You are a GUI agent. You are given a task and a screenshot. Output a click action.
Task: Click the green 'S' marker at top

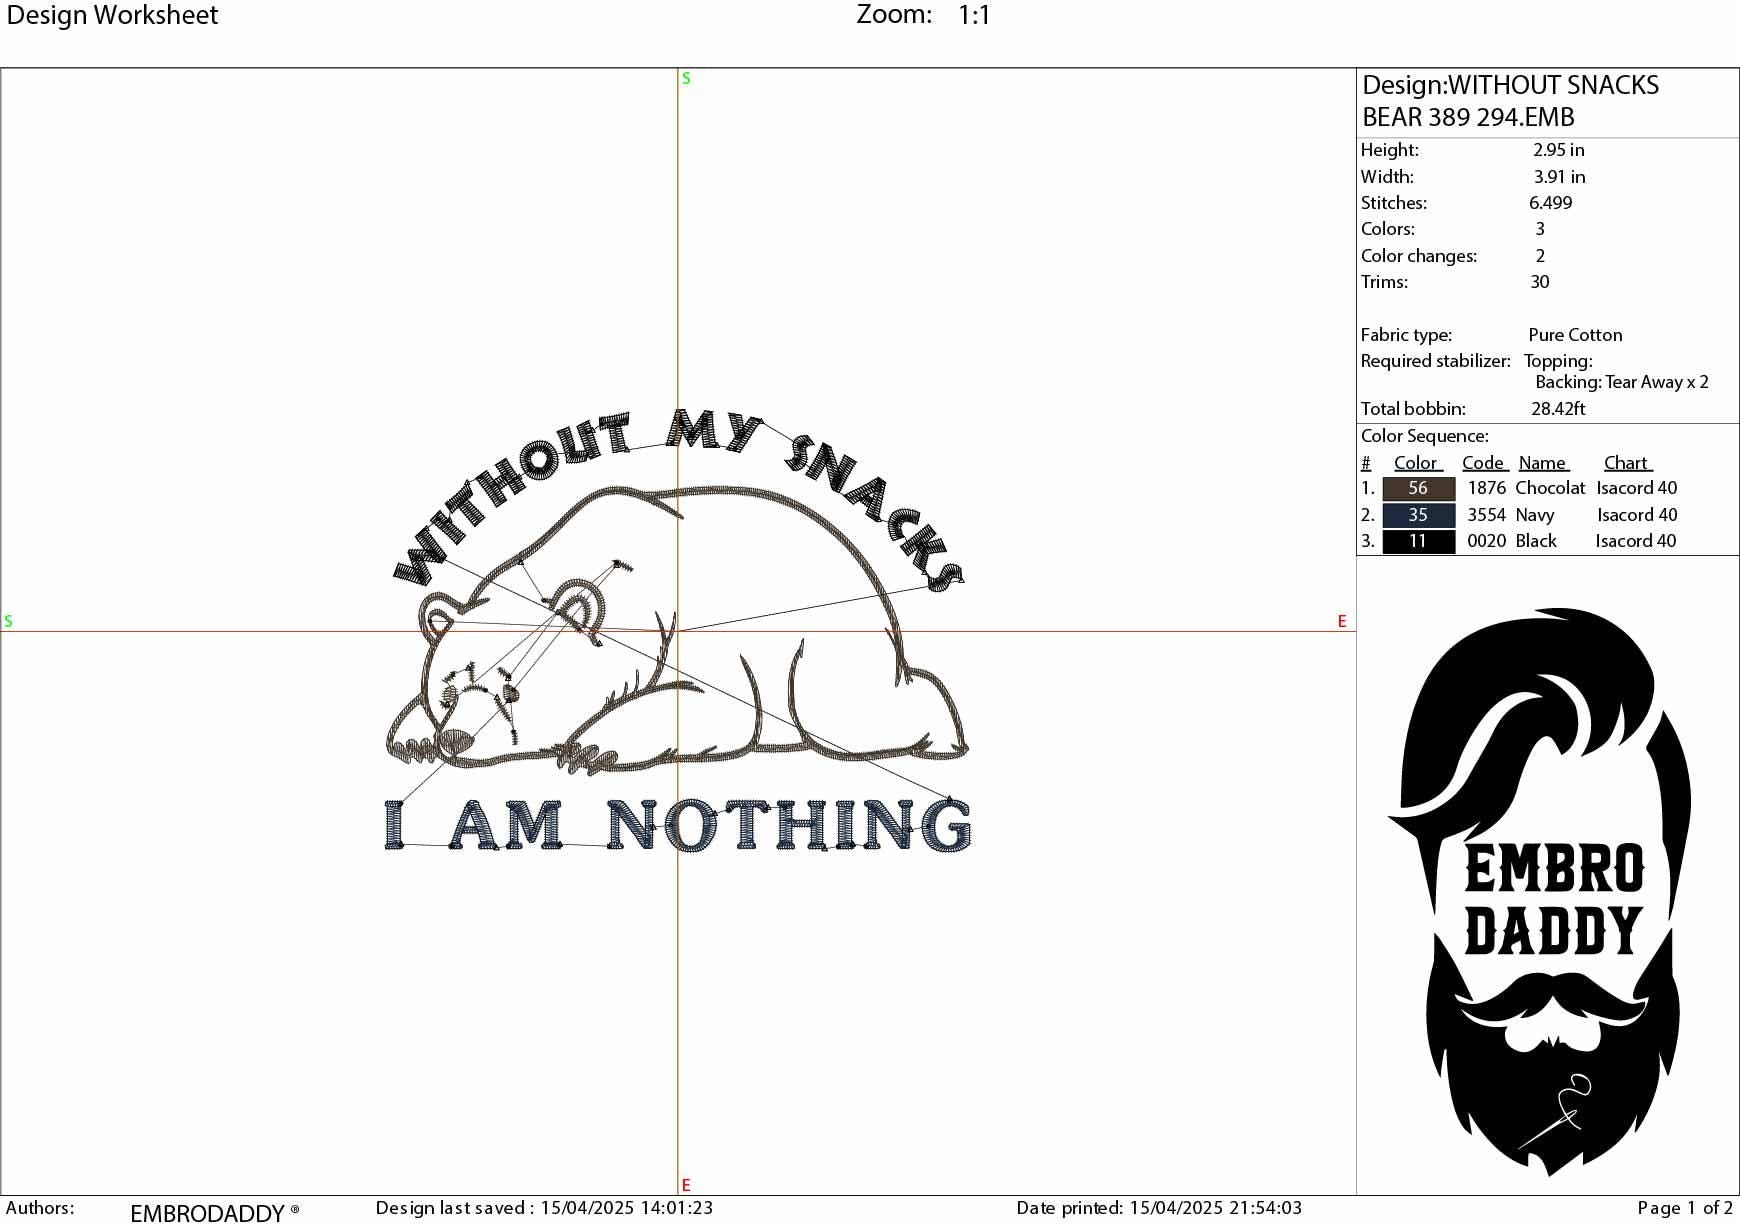[x=686, y=78]
